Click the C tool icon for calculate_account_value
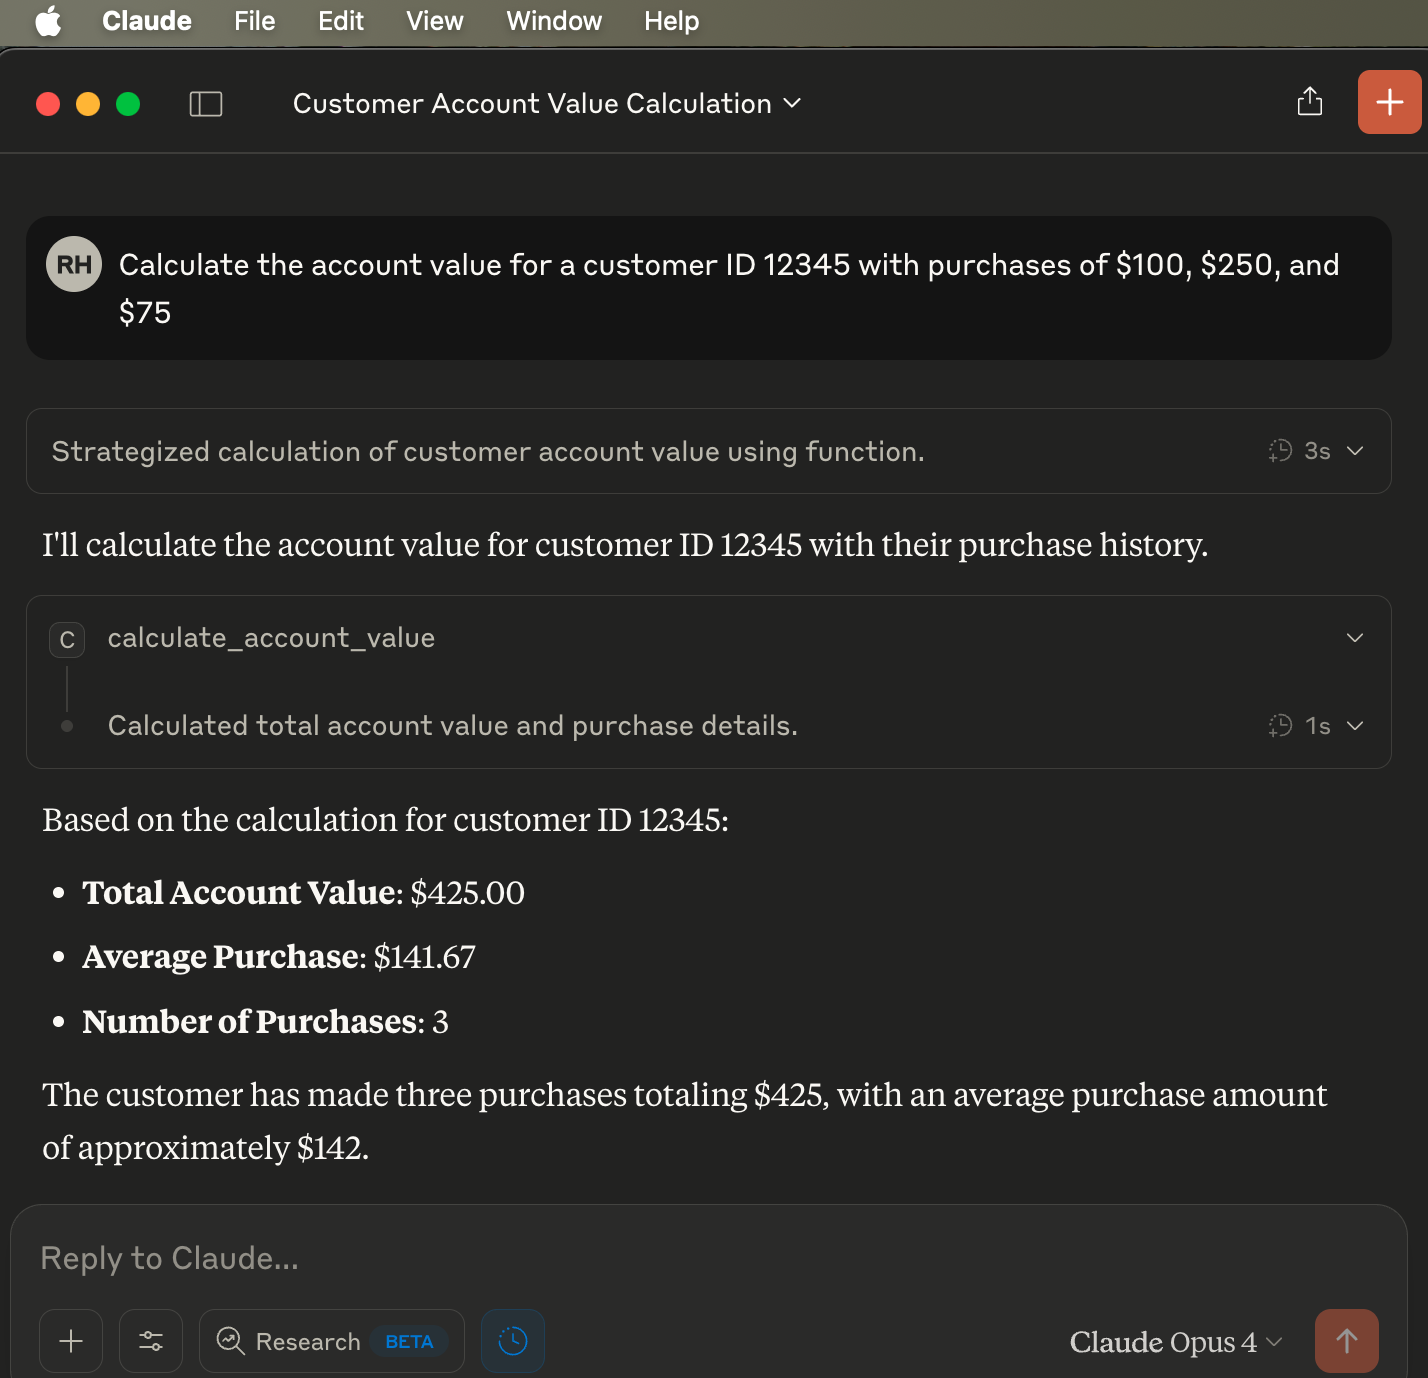Screen dimensions: 1428x1378 [67, 640]
